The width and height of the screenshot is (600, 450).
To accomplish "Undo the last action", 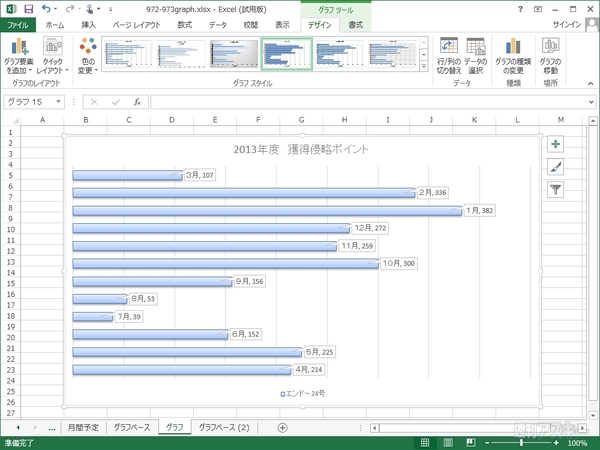I will click(x=46, y=9).
